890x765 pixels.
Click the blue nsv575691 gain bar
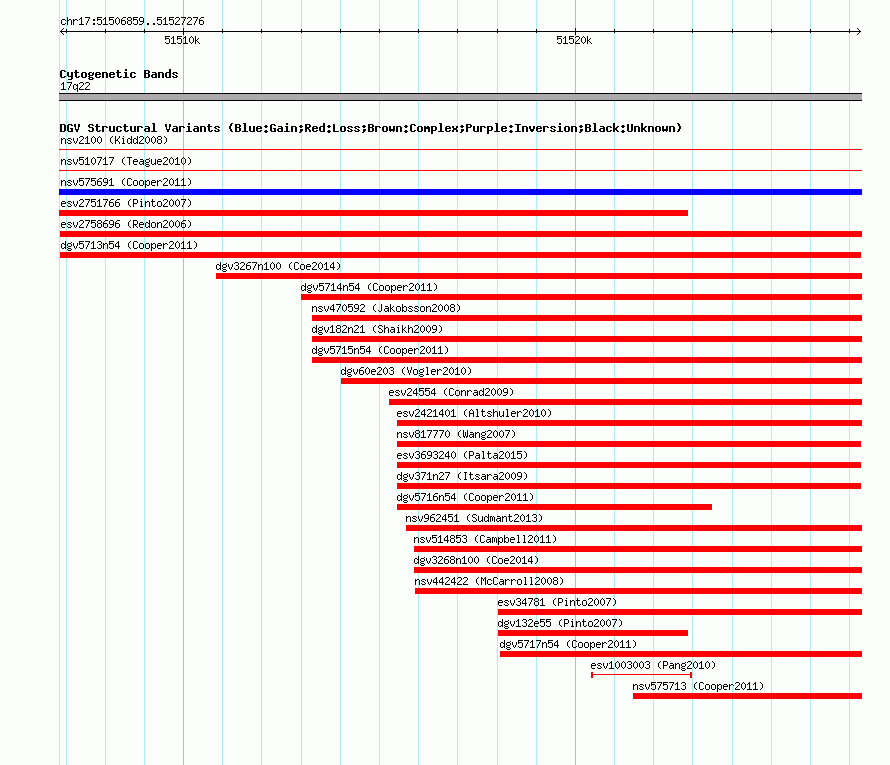point(460,192)
